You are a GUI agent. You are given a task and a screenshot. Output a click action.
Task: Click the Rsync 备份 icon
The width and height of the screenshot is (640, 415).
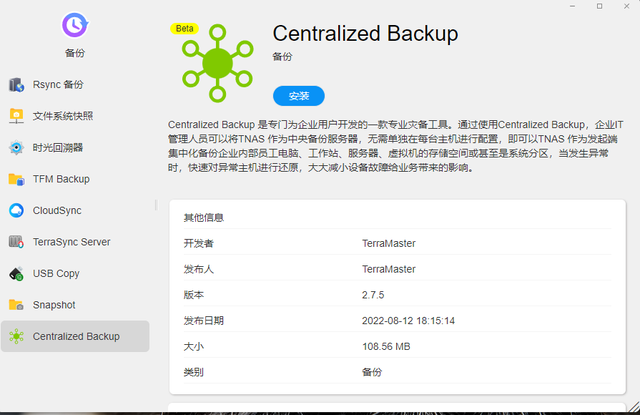(16, 85)
